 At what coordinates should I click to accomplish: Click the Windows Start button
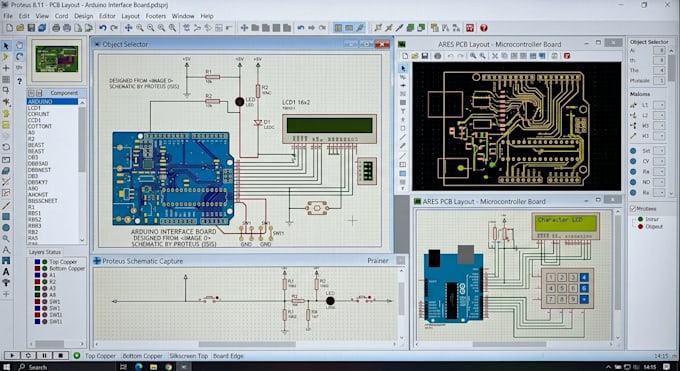click(7, 367)
